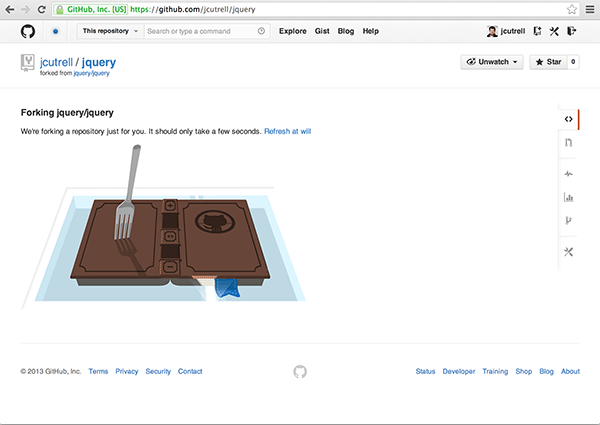Open the Terms footer link

tap(98, 371)
